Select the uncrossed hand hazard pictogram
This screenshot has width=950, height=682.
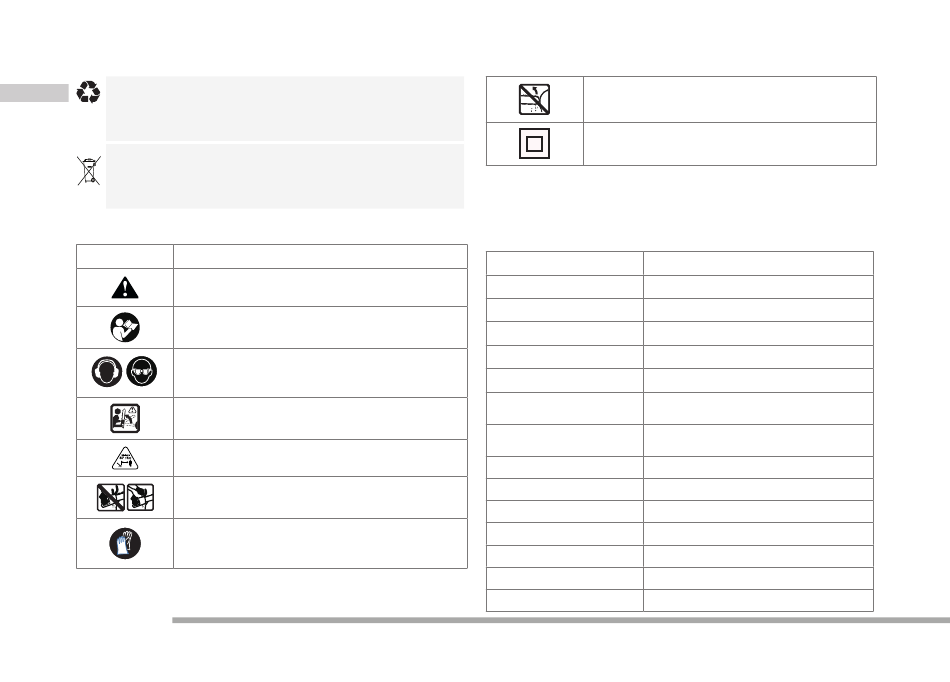(140, 497)
